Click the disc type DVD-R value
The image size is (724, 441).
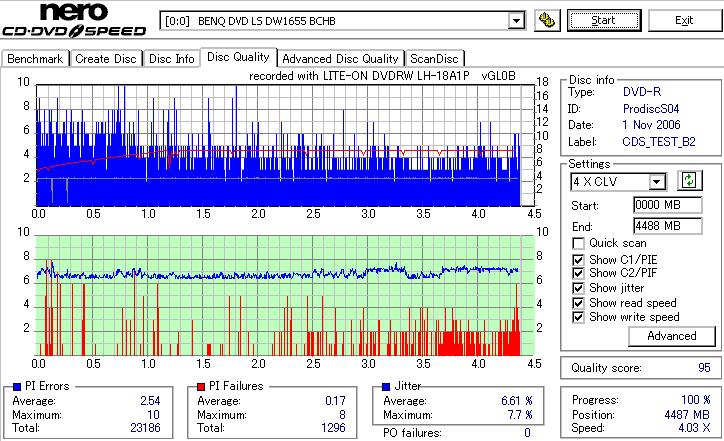[x=642, y=92]
